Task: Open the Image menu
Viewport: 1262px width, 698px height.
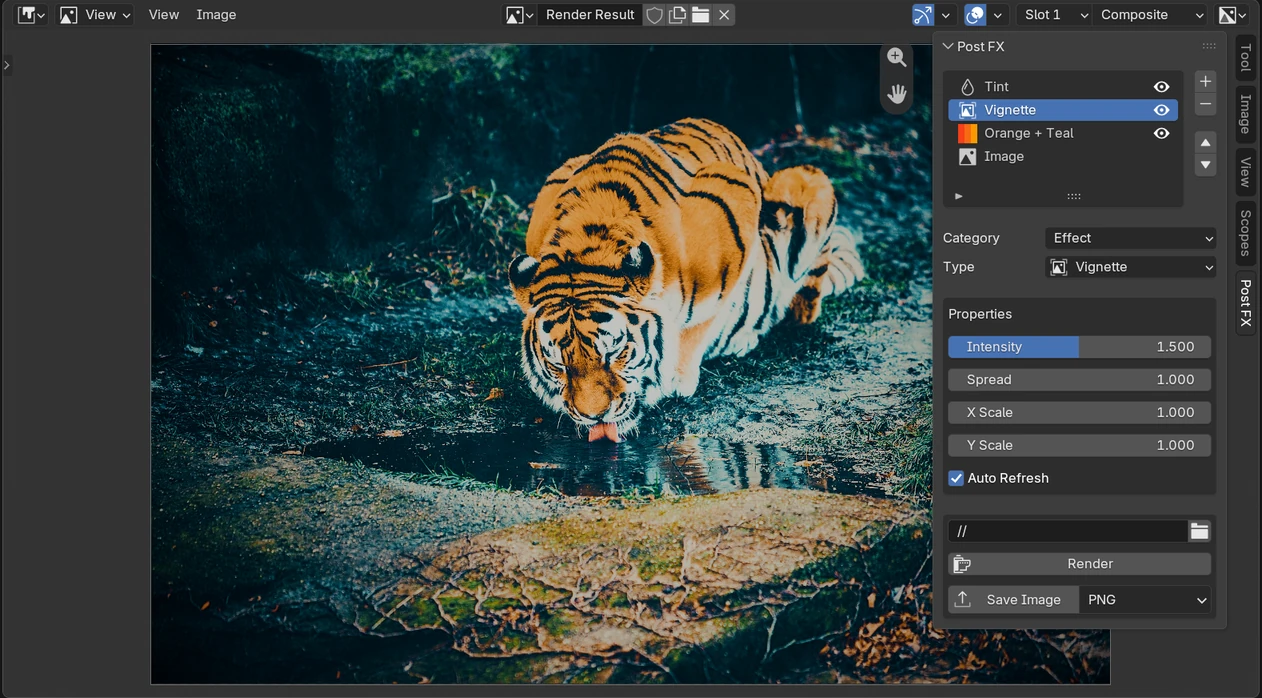Action: point(216,15)
